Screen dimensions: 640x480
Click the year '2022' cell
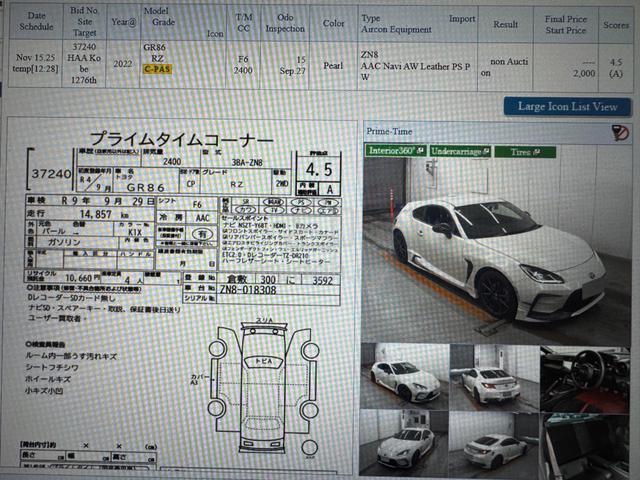[122, 64]
